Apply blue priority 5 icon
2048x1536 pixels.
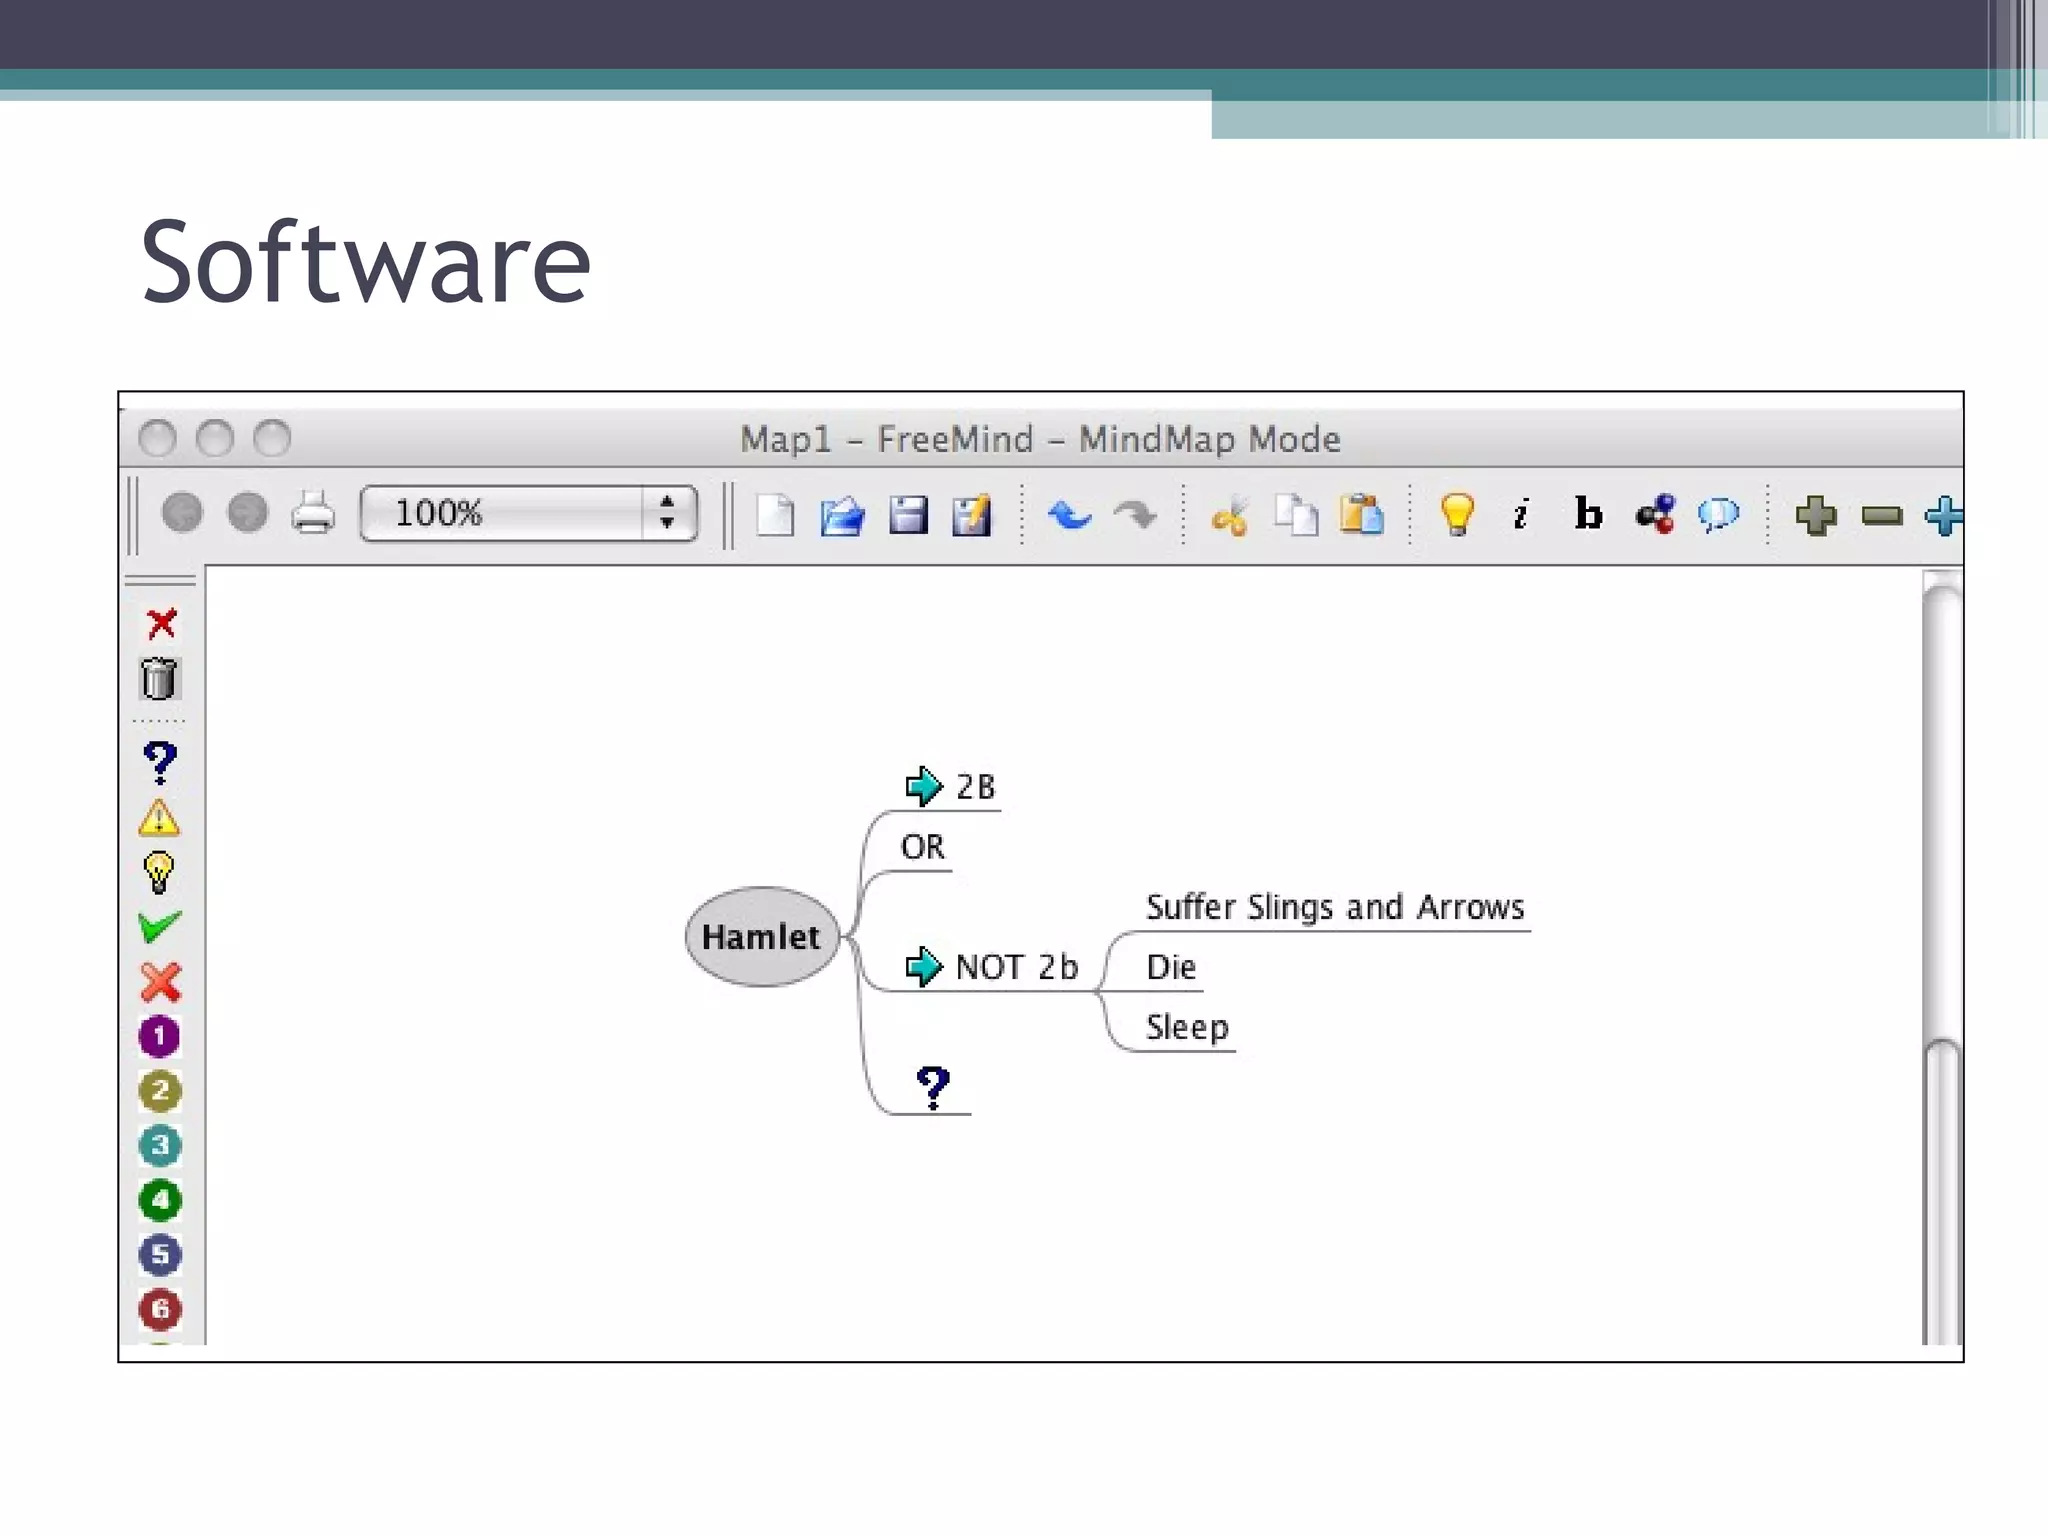(x=160, y=1255)
